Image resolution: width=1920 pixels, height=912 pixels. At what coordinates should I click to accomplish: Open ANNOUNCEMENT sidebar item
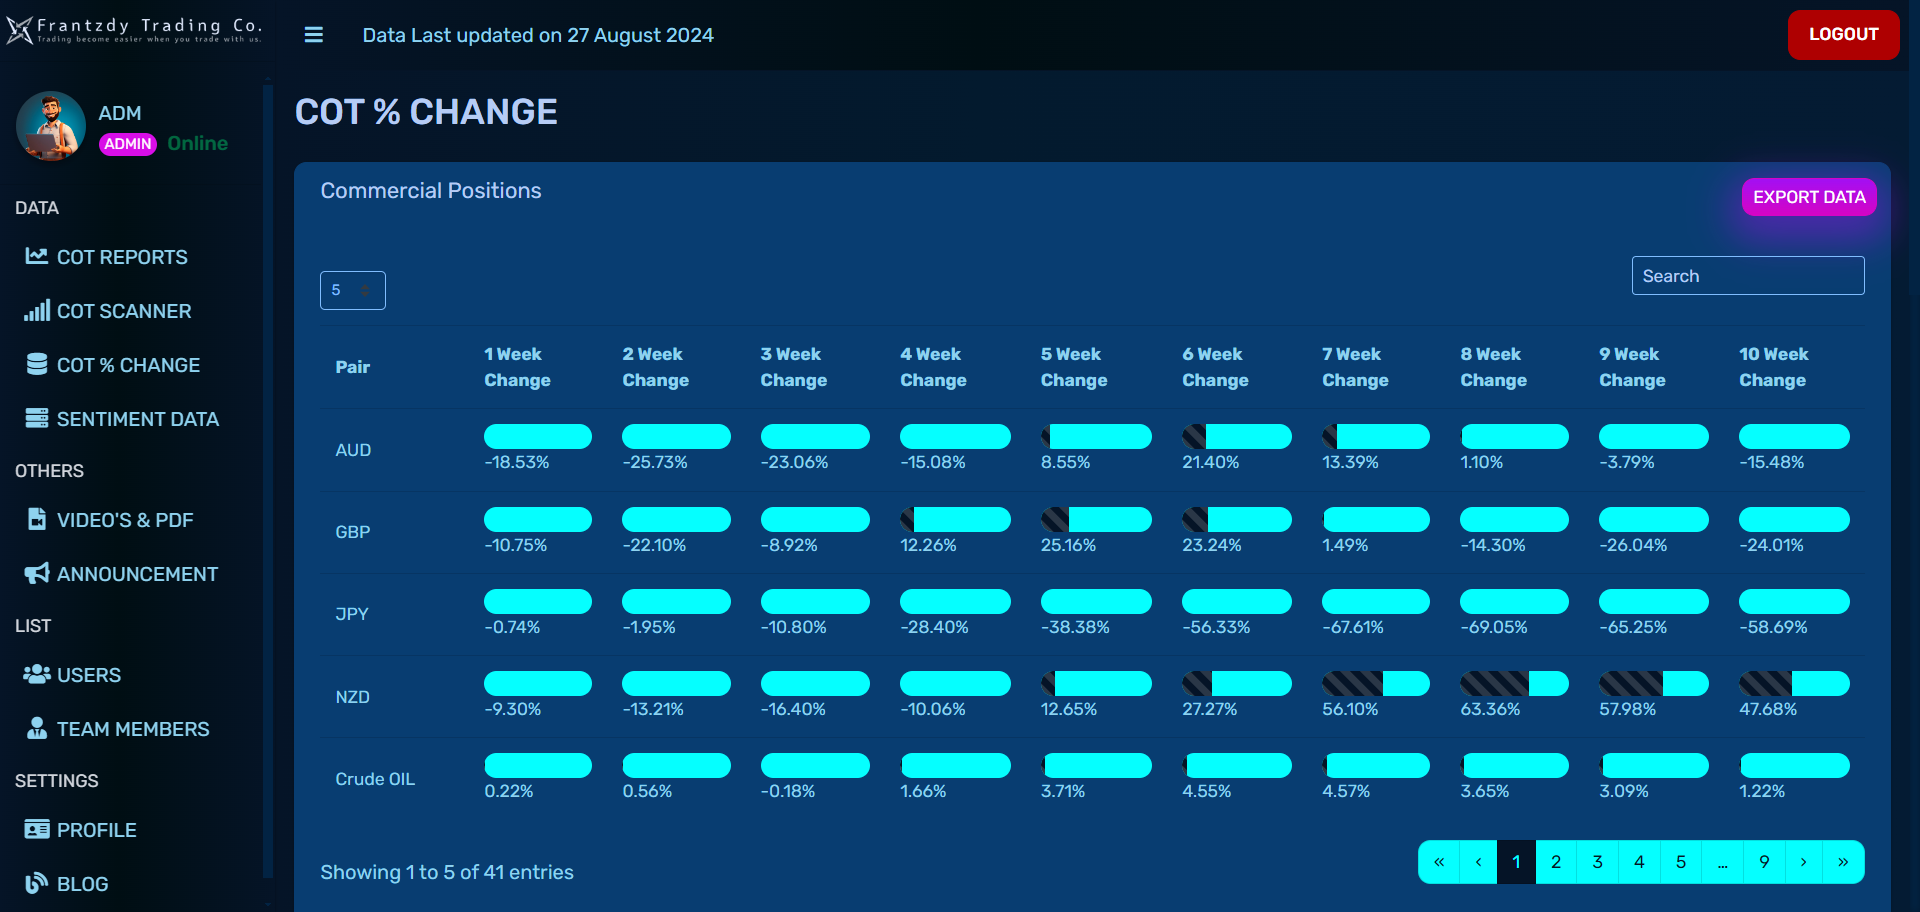(137, 574)
